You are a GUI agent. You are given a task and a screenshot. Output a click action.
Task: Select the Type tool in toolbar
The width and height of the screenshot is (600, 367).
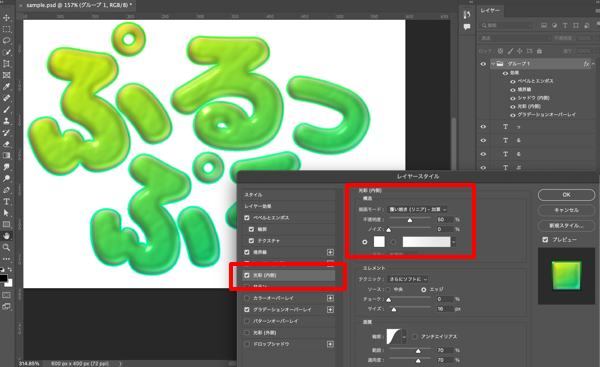click(x=7, y=202)
